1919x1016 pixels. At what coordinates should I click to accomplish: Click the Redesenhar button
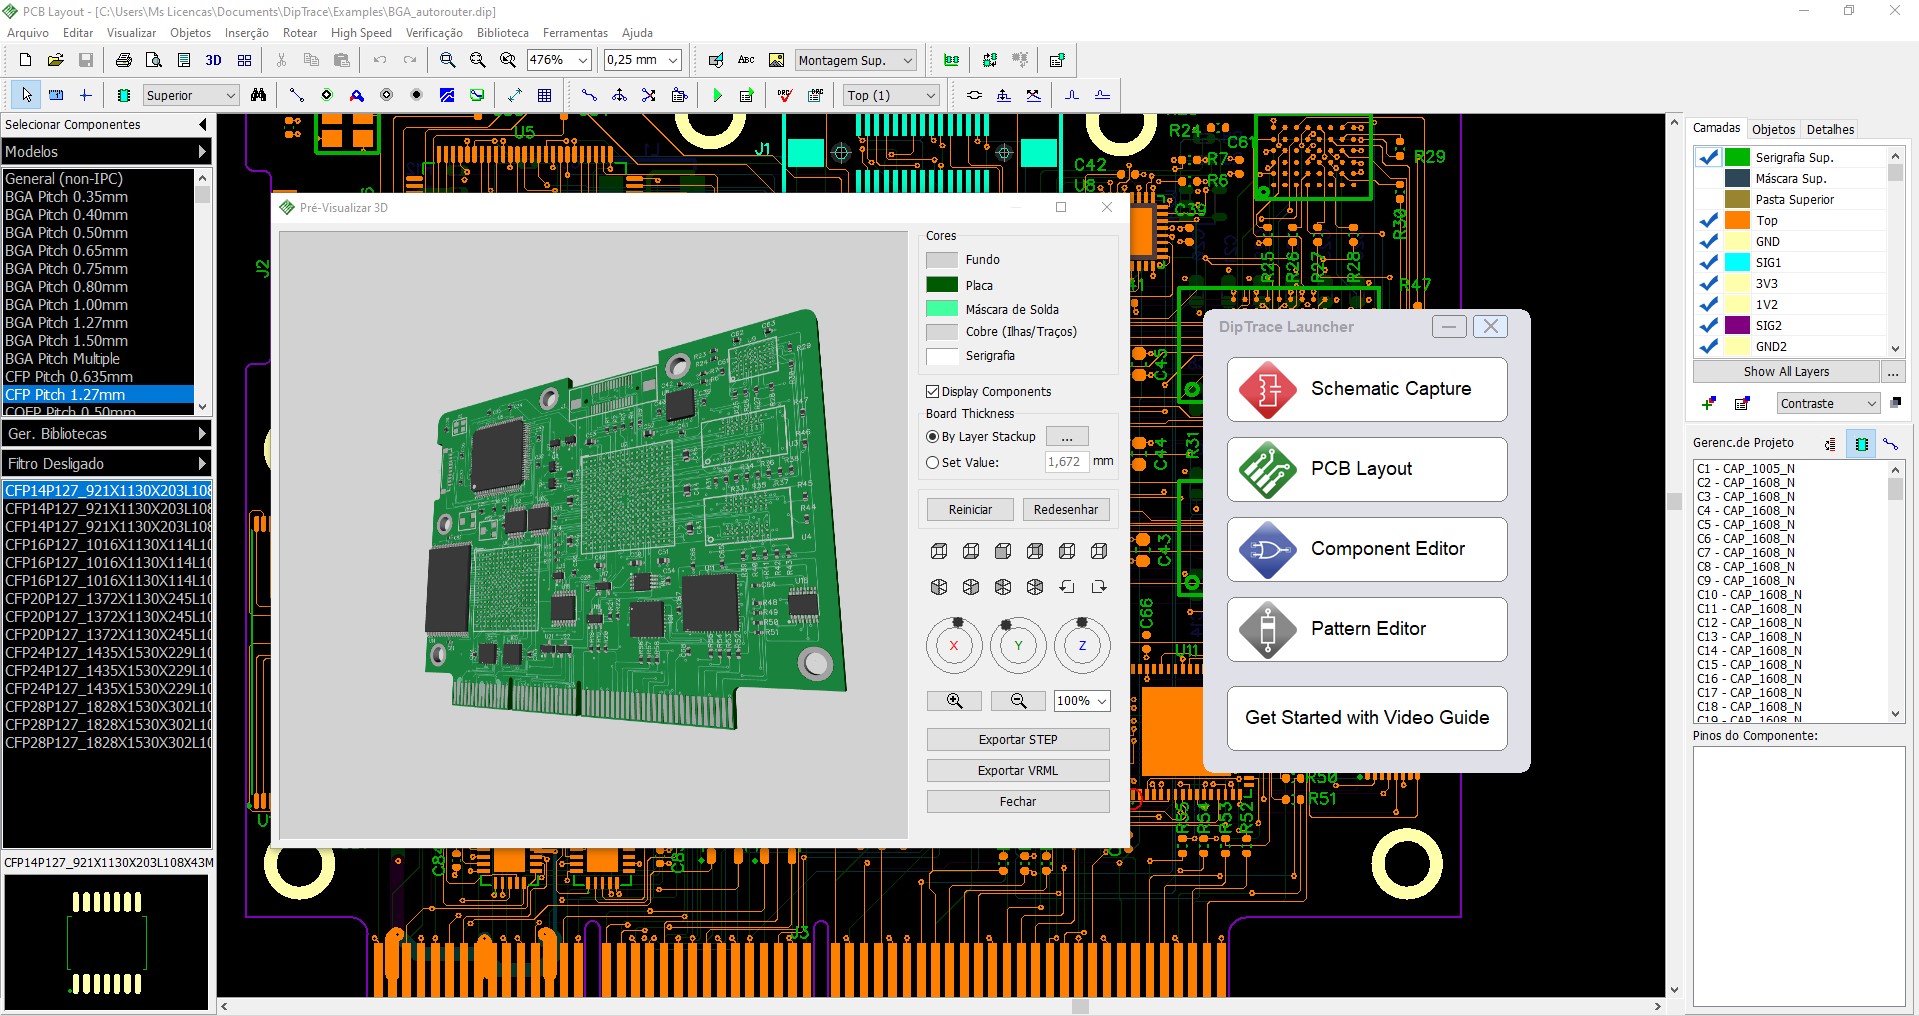[x=1066, y=510]
